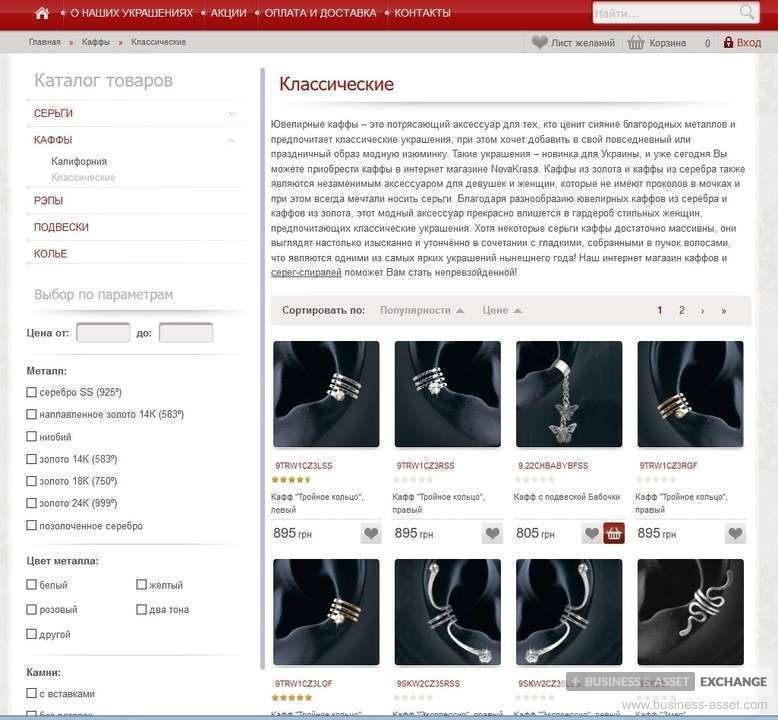Check the 'с вставками' stones filter
This screenshot has height=720, width=778.
[x=31, y=693]
